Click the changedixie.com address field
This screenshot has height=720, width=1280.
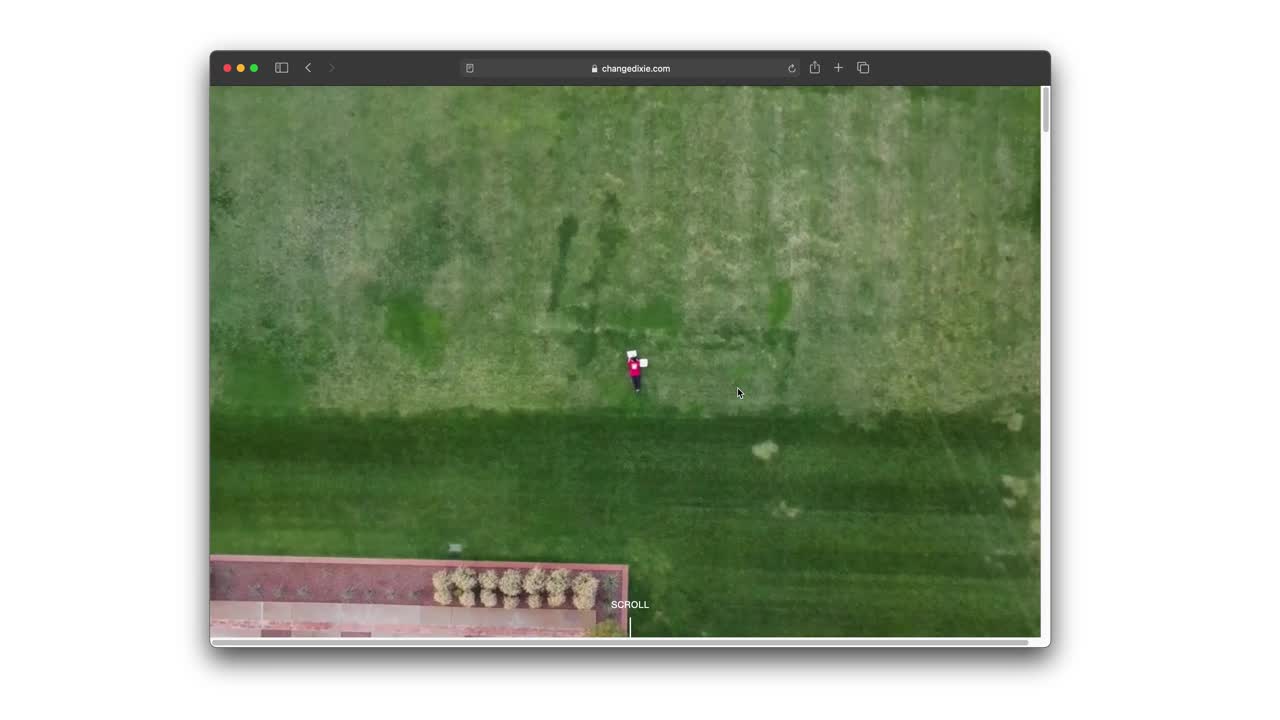(630, 68)
